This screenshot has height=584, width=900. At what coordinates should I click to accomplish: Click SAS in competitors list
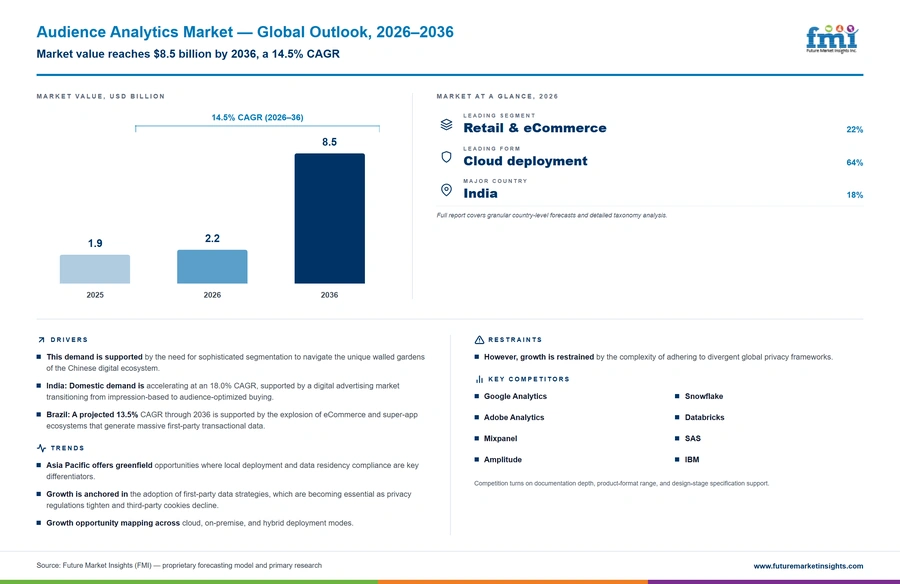point(692,438)
